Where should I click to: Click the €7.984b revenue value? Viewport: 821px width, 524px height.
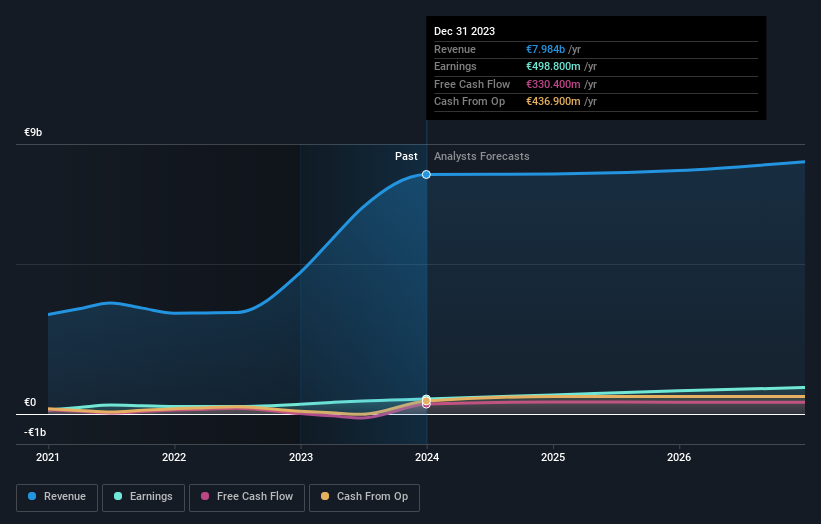pyautogui.click(x=546, y=49)
